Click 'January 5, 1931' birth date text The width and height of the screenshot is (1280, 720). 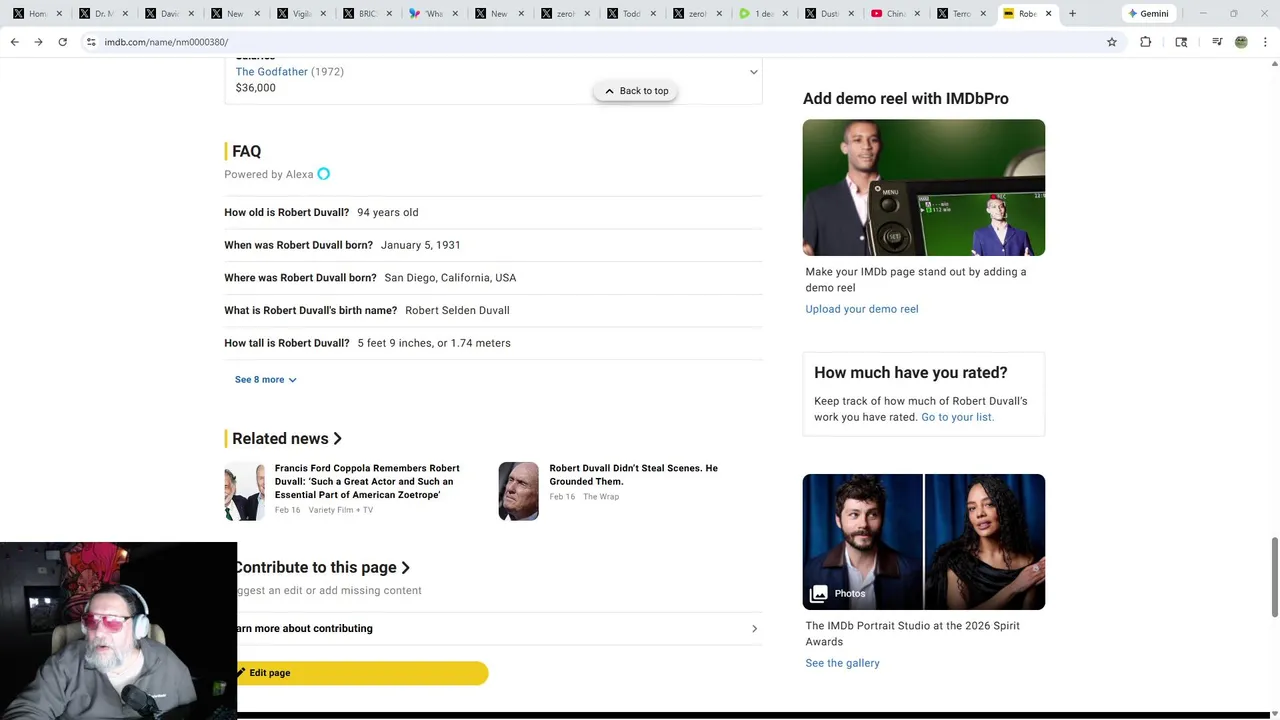(x=421, y=245)
